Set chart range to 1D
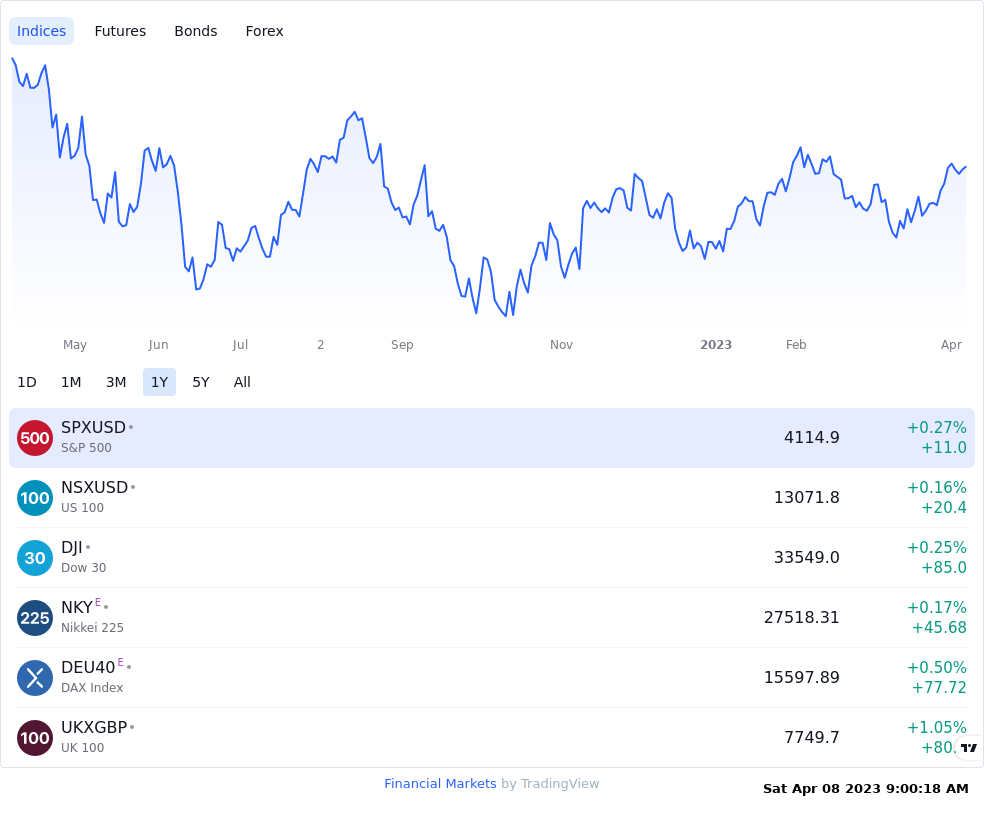 tap(27, 382)
